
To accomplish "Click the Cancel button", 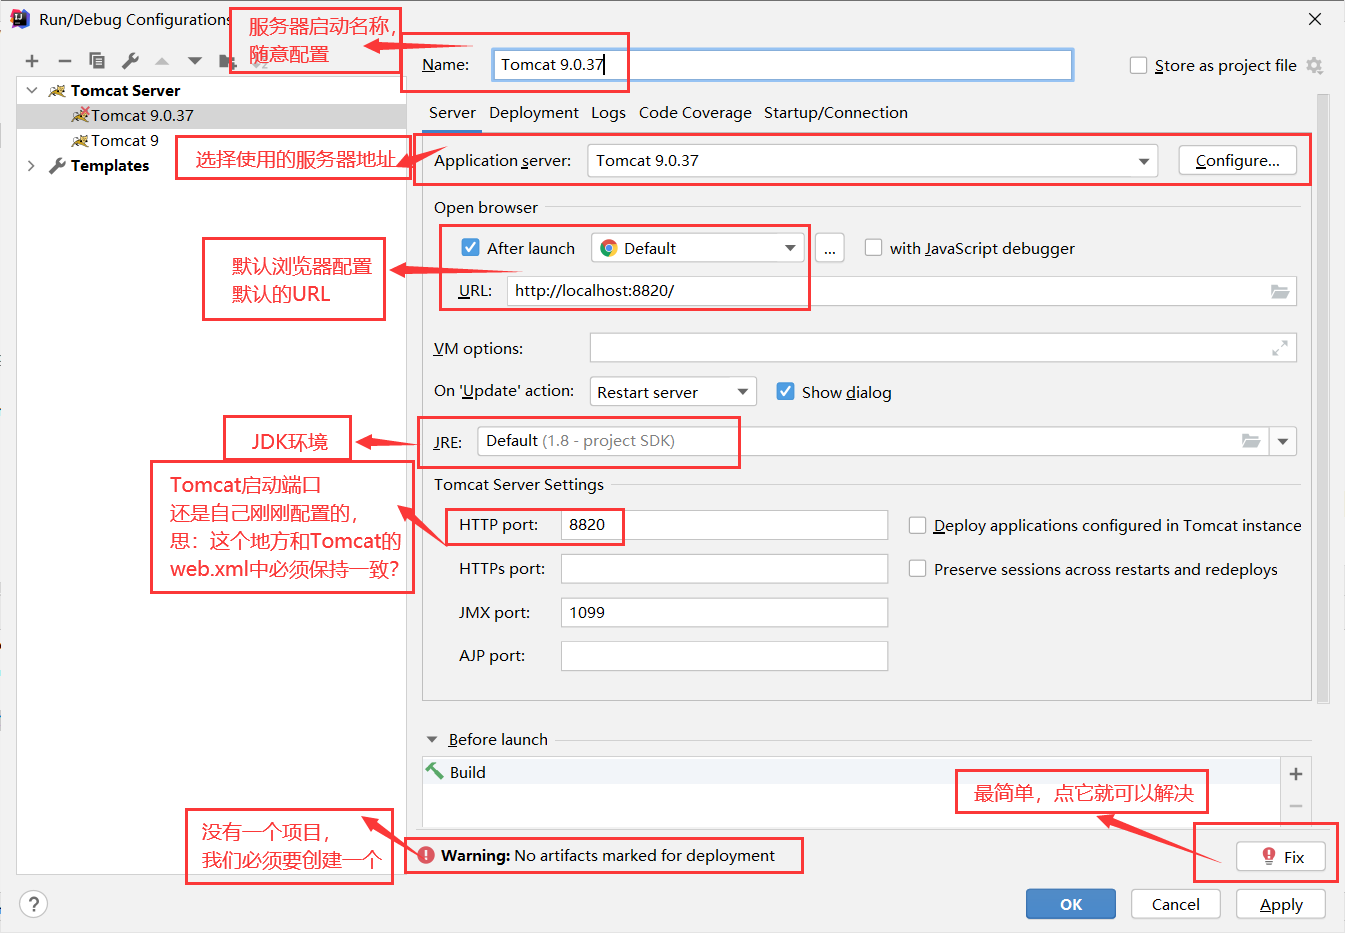I will [x=1176, y=904].
